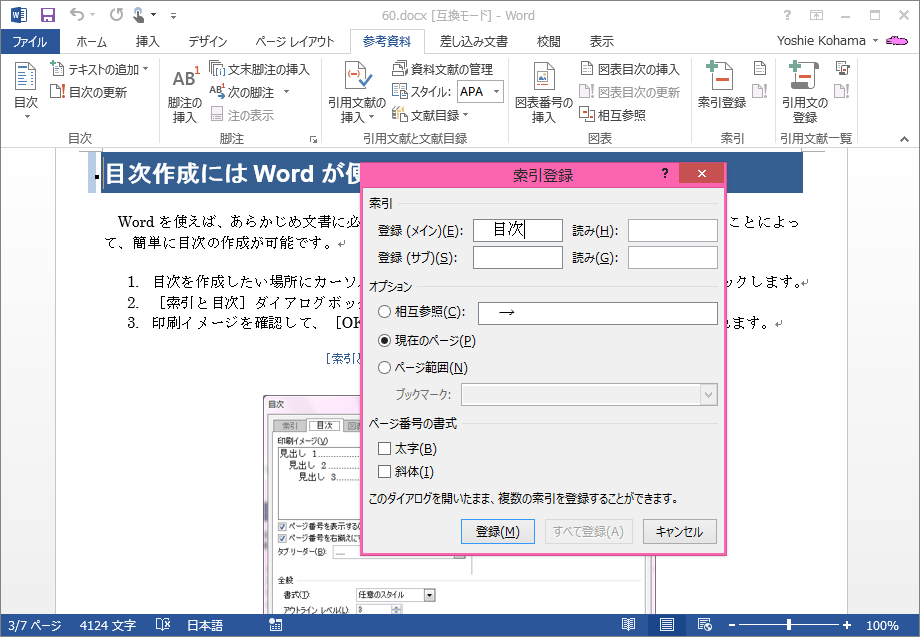Click the 登録 (メイン) input field

pyautogui.click(x=518, y=230)
